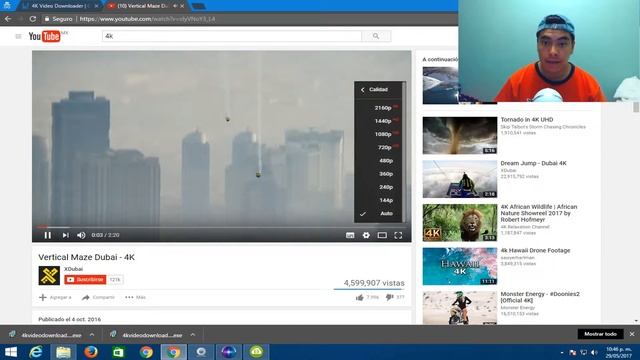Open Dream Jump - Dubai 4K
The width and height of the screenshot is (640, 360).
[533, 163]
